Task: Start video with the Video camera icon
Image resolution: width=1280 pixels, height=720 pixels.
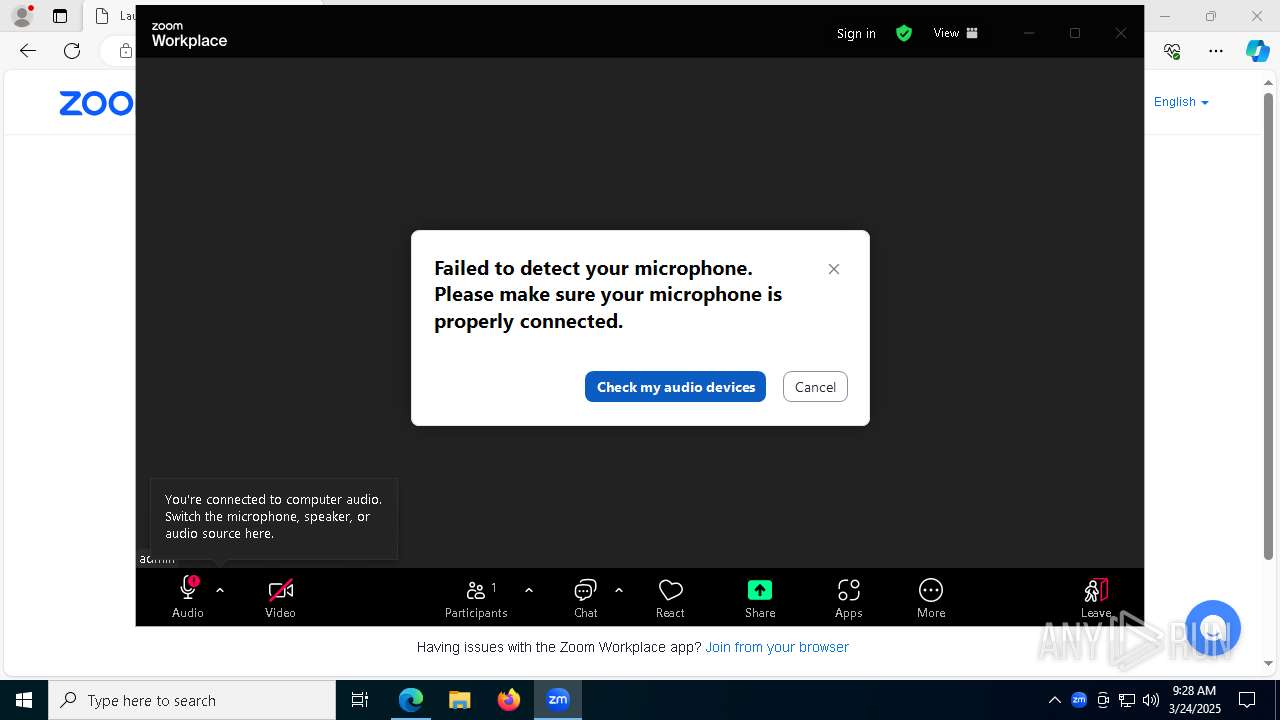Action: click(281, 590)
